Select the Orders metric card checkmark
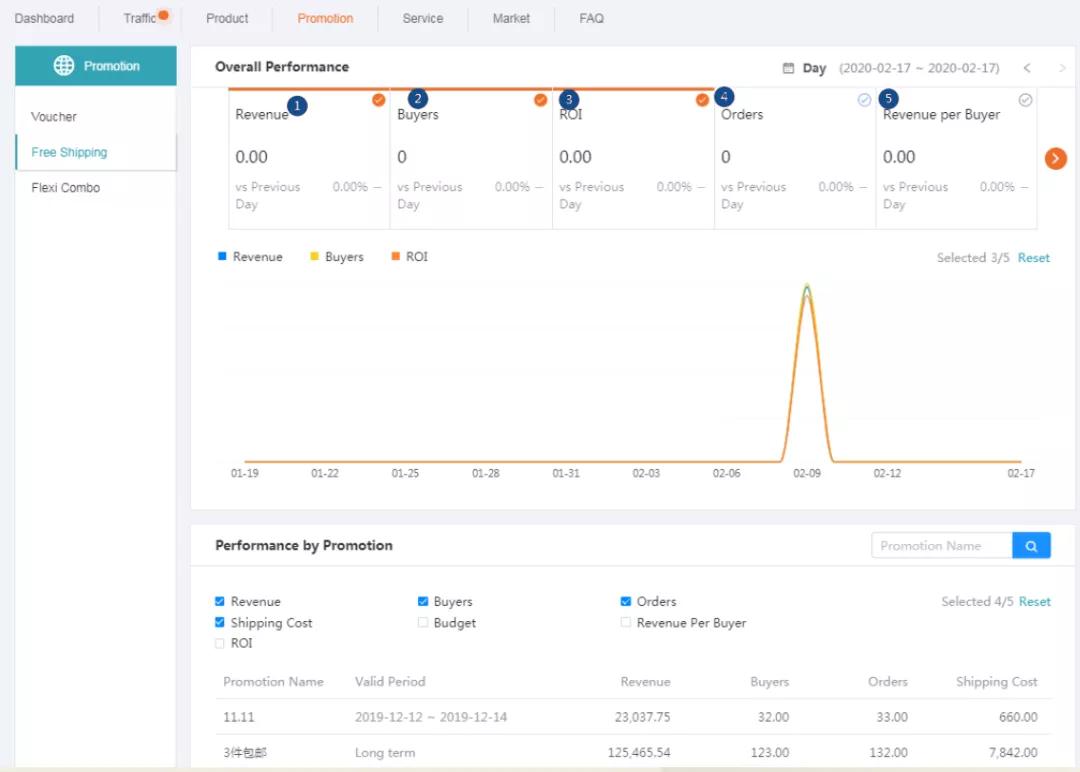 coord(864,100)
